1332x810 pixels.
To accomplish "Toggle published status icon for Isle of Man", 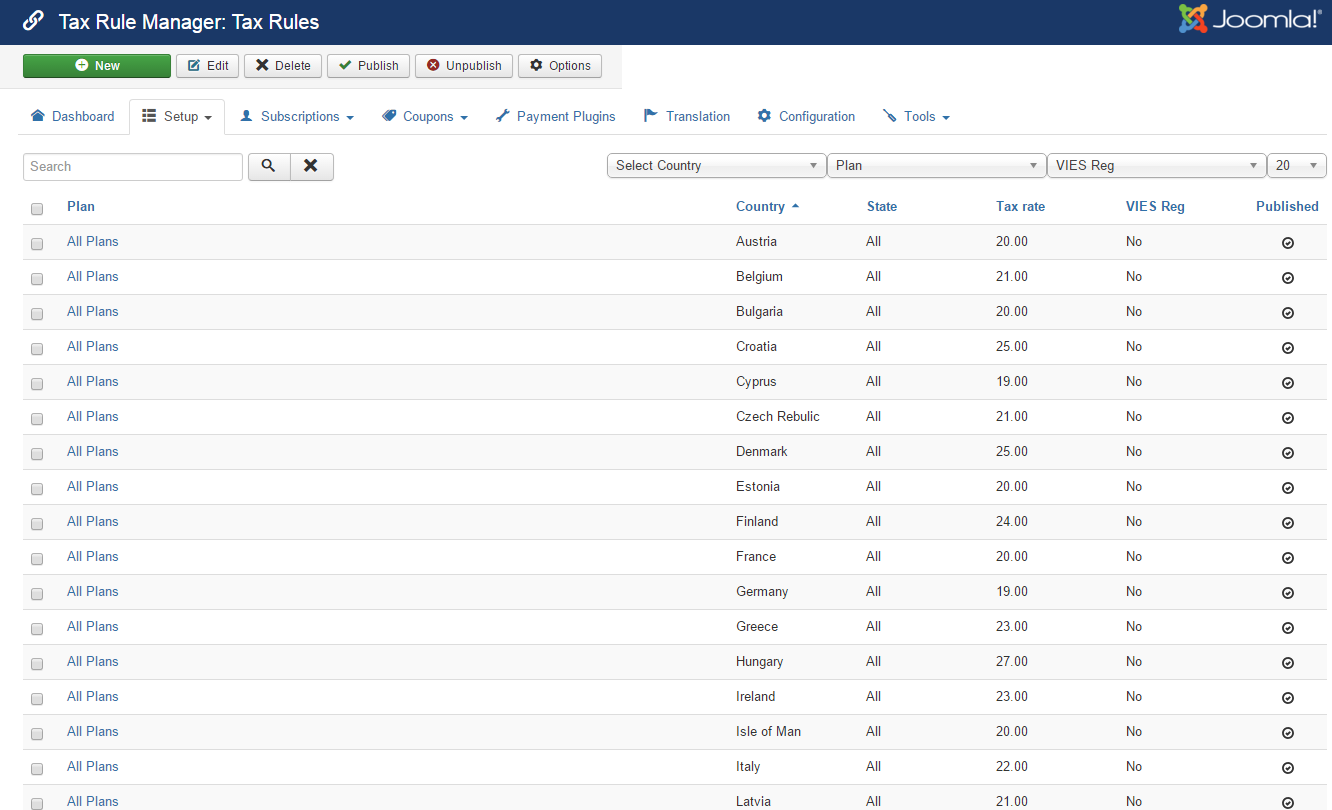I will tap(1288, 733).
